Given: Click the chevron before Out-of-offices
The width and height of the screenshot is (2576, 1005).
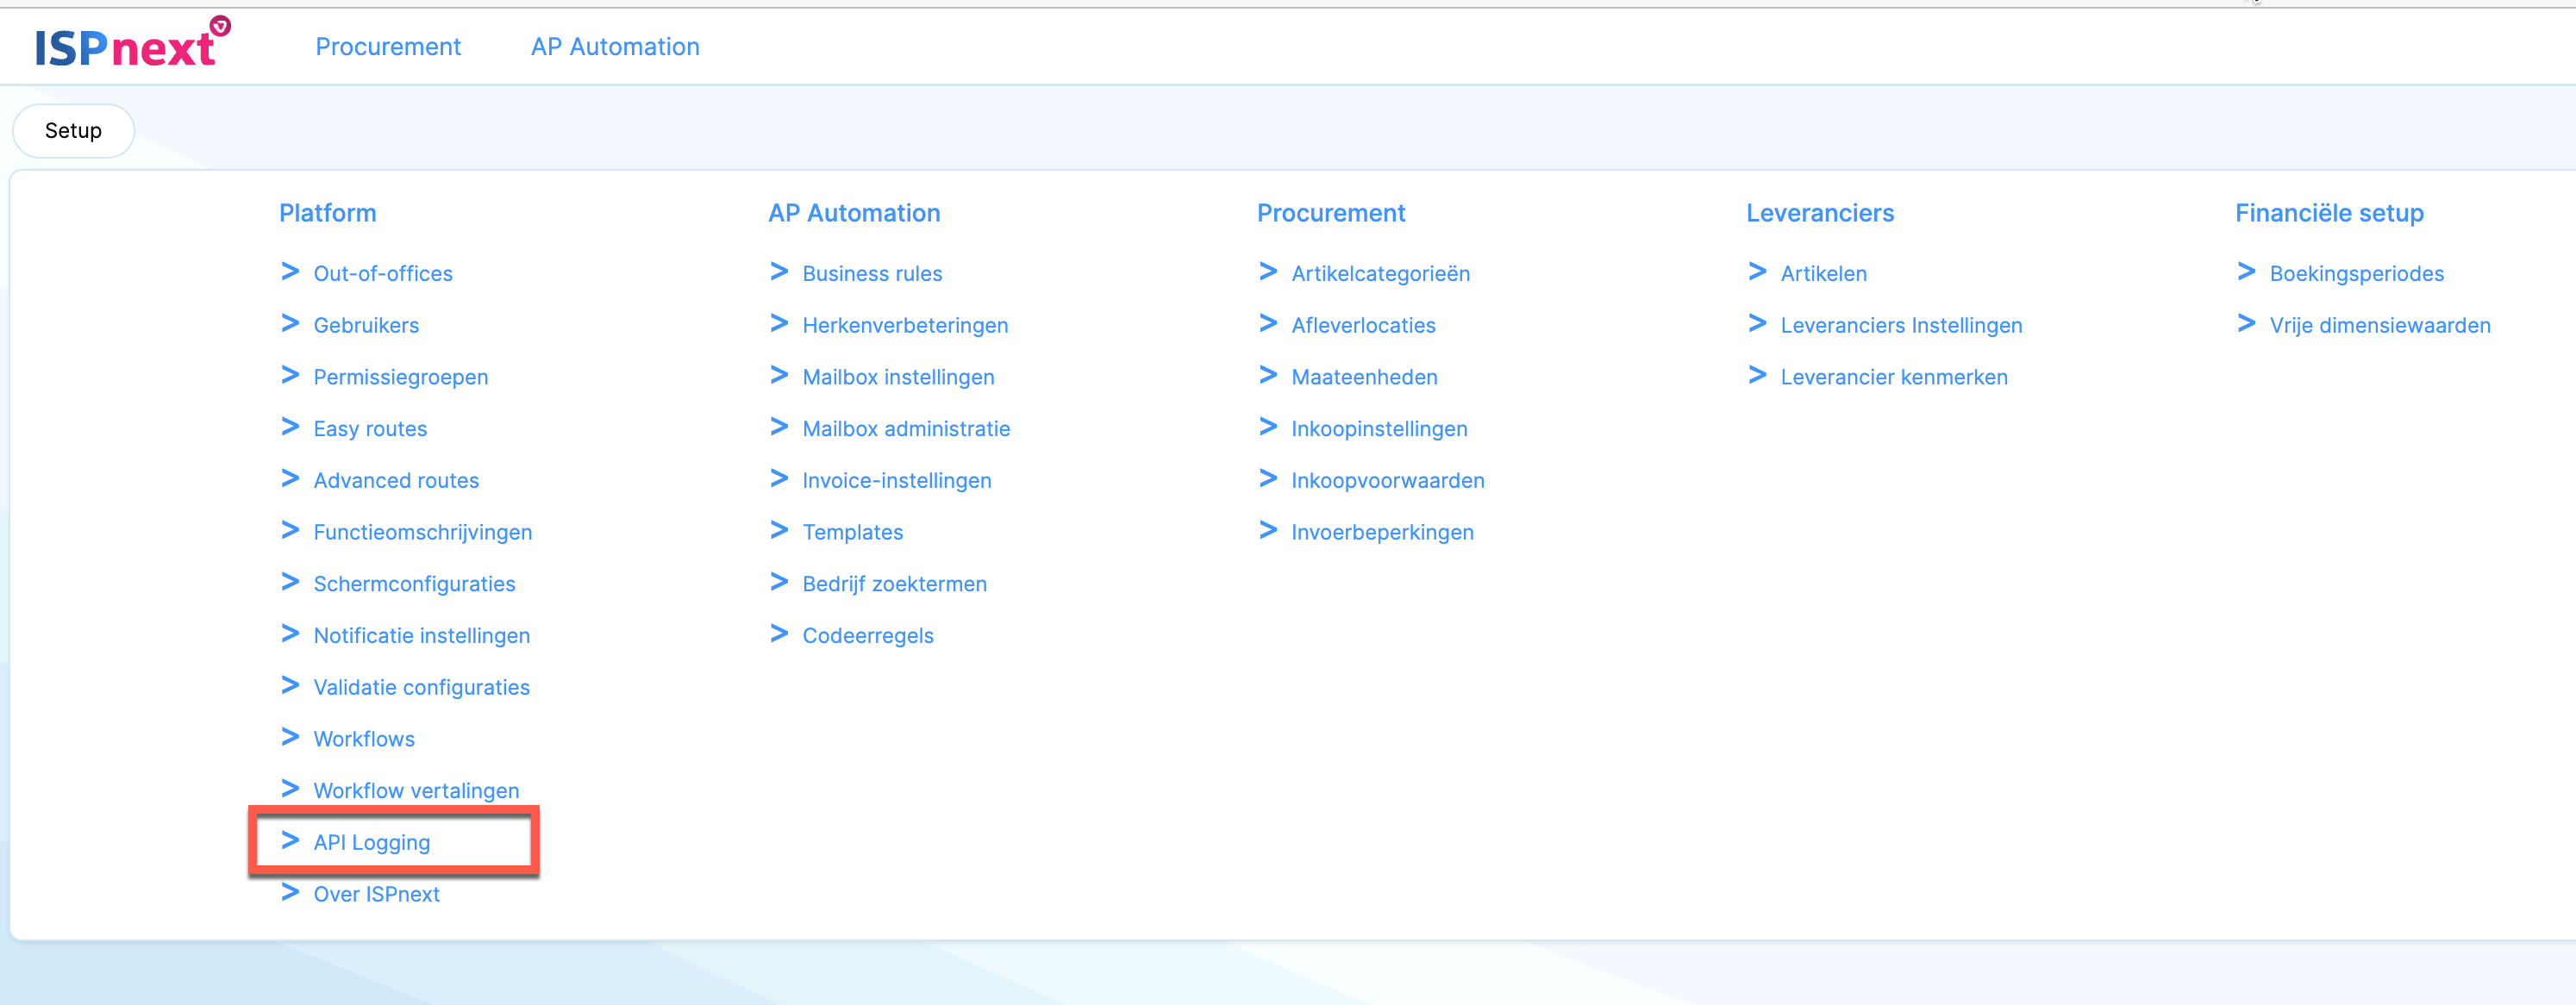Looking at the screenshot, I should [290, 272].
